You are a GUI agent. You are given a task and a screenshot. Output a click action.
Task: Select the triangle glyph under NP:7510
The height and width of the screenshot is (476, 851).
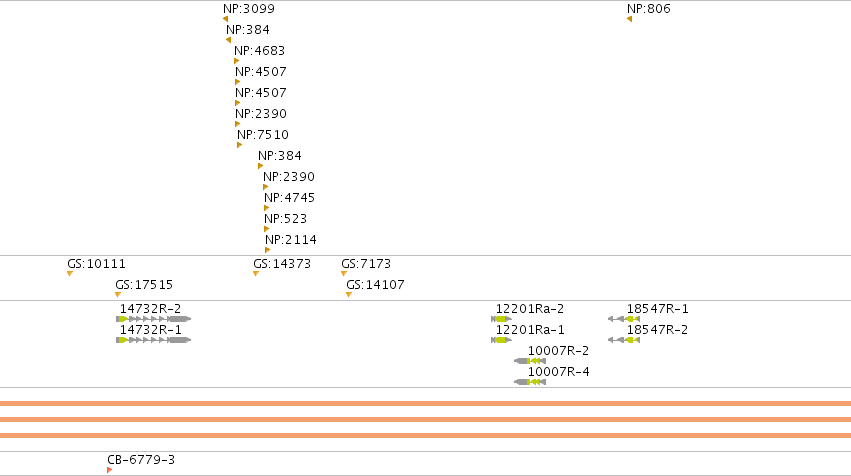(x=239, y=145)
